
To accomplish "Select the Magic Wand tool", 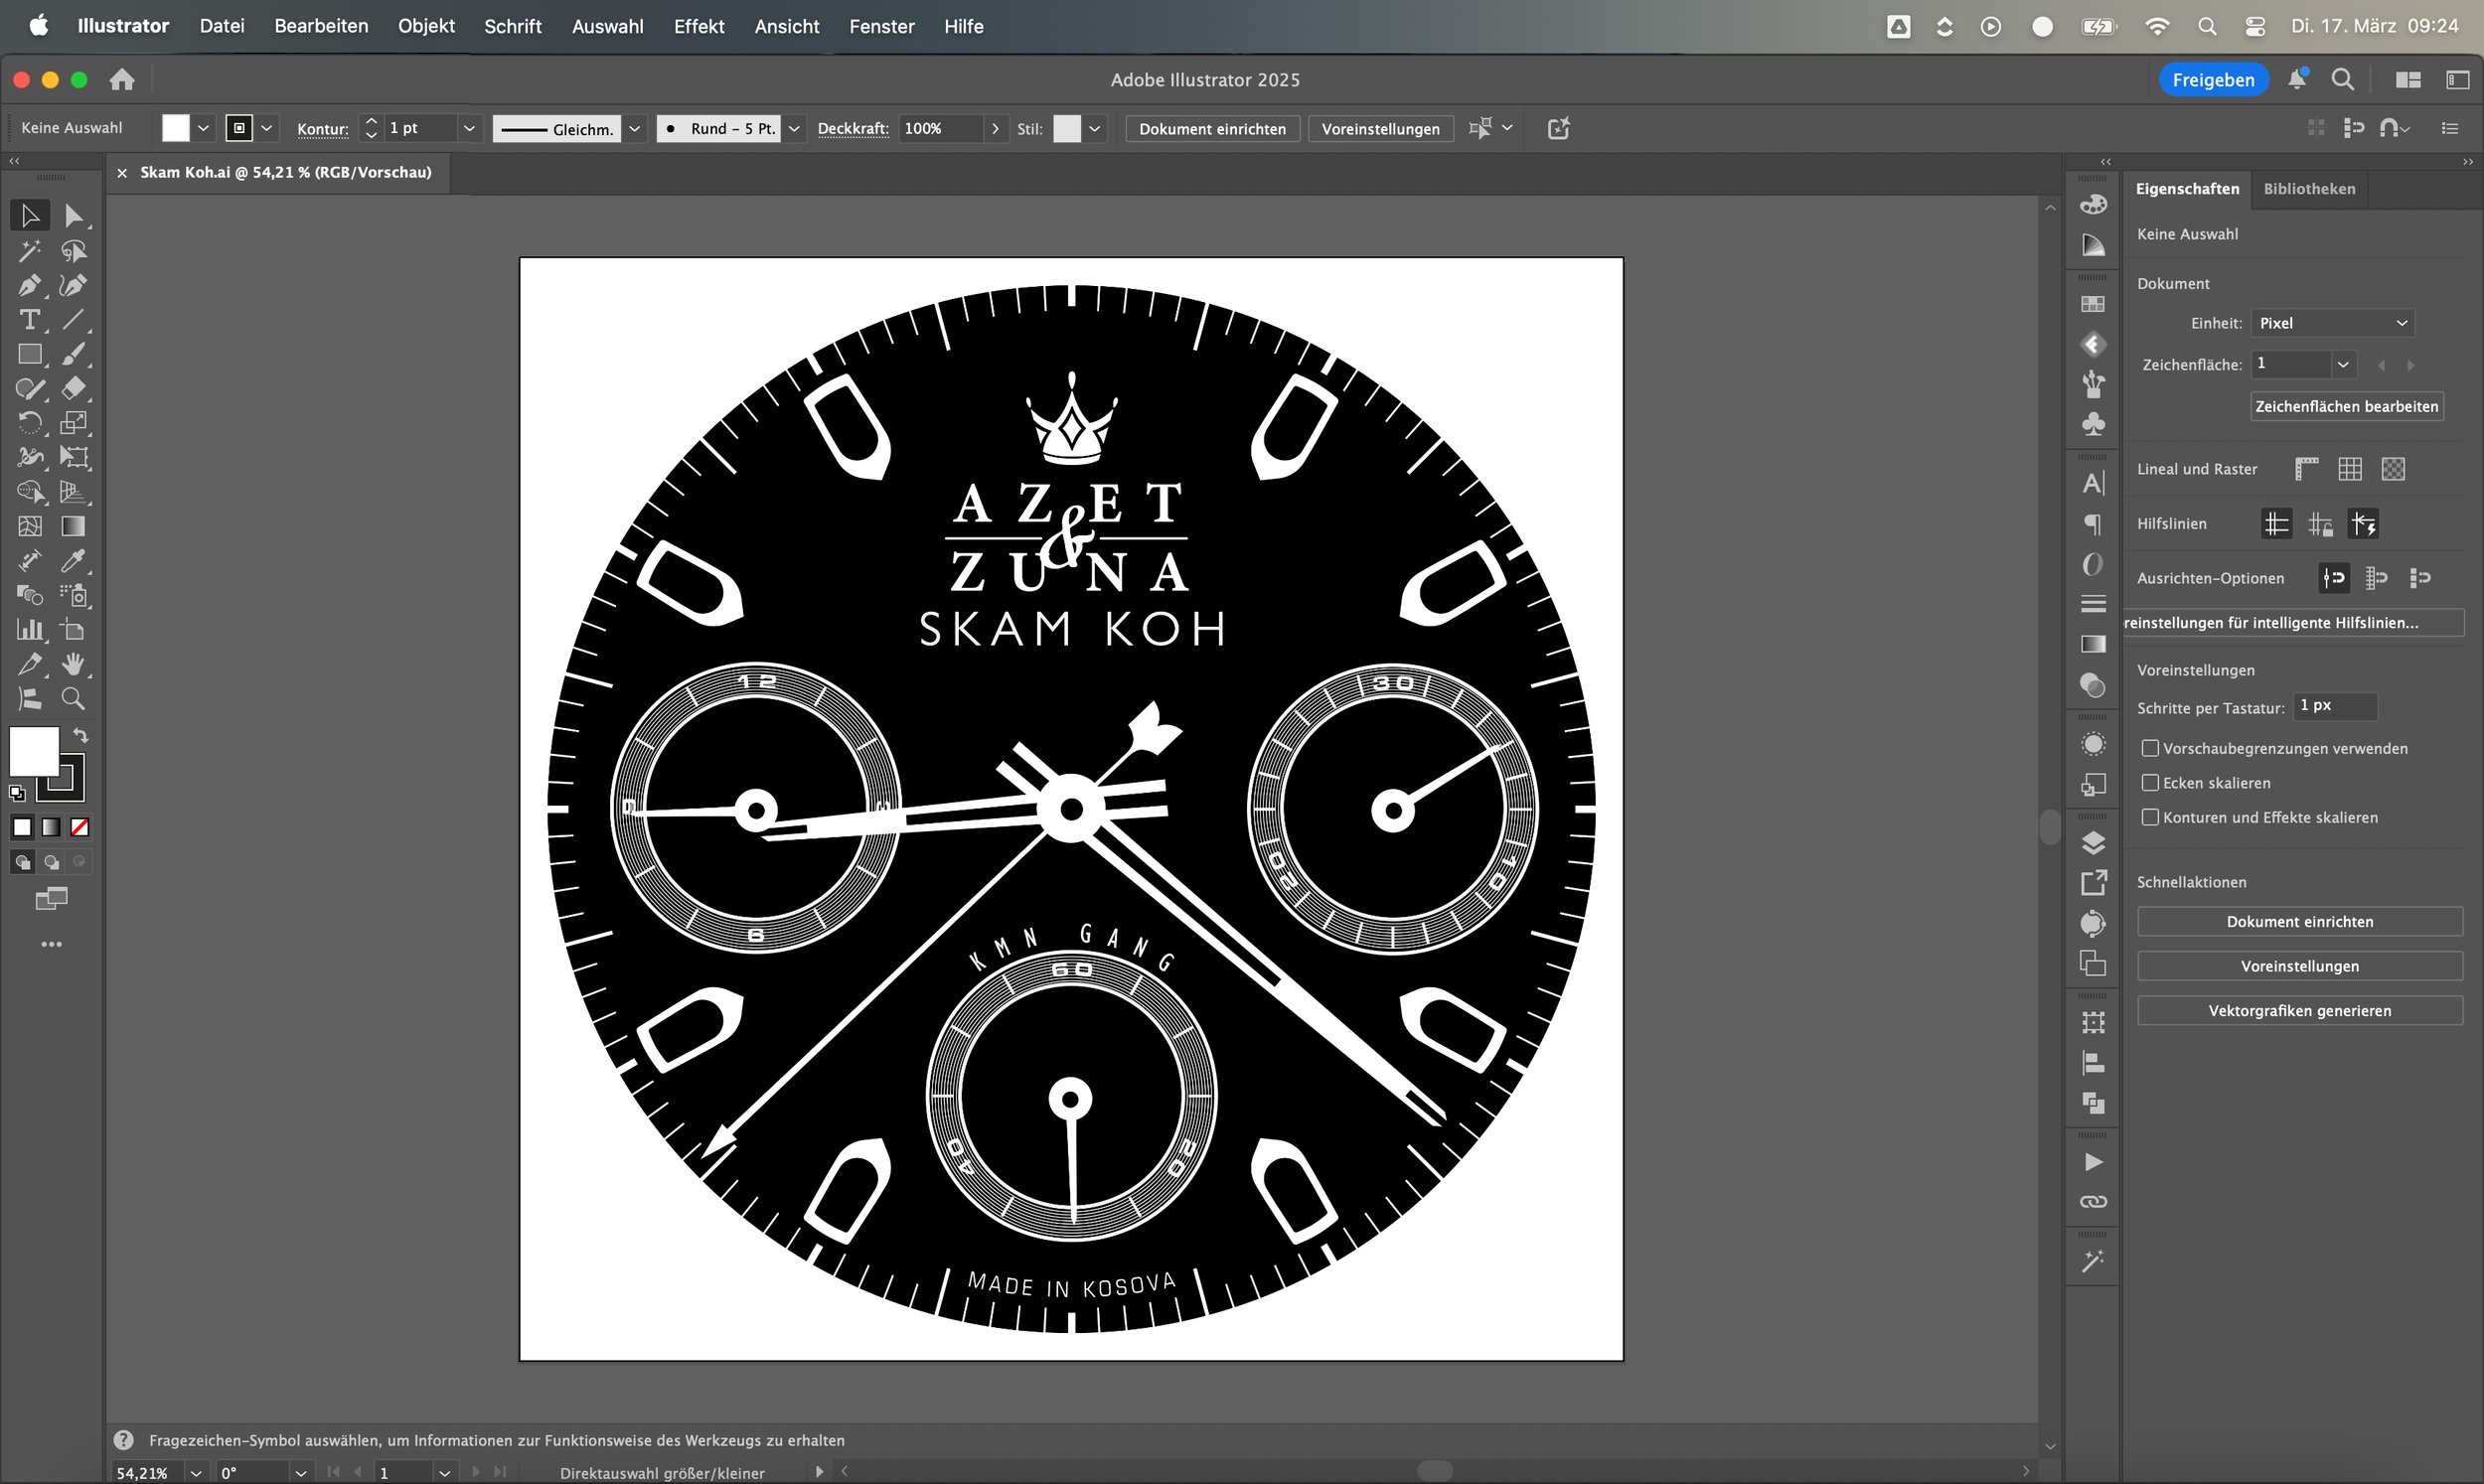I will pos(29,251).
